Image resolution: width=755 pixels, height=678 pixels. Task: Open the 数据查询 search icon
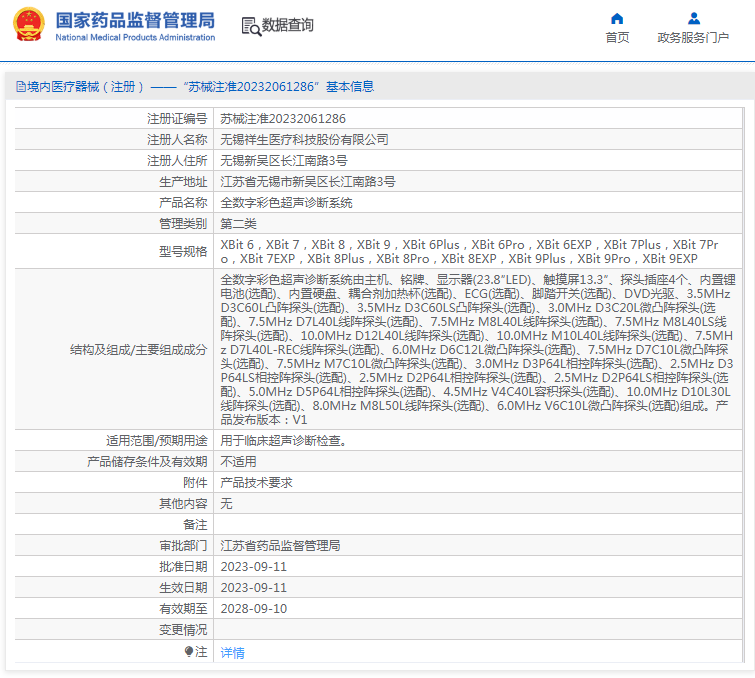[x=251, y=26]
